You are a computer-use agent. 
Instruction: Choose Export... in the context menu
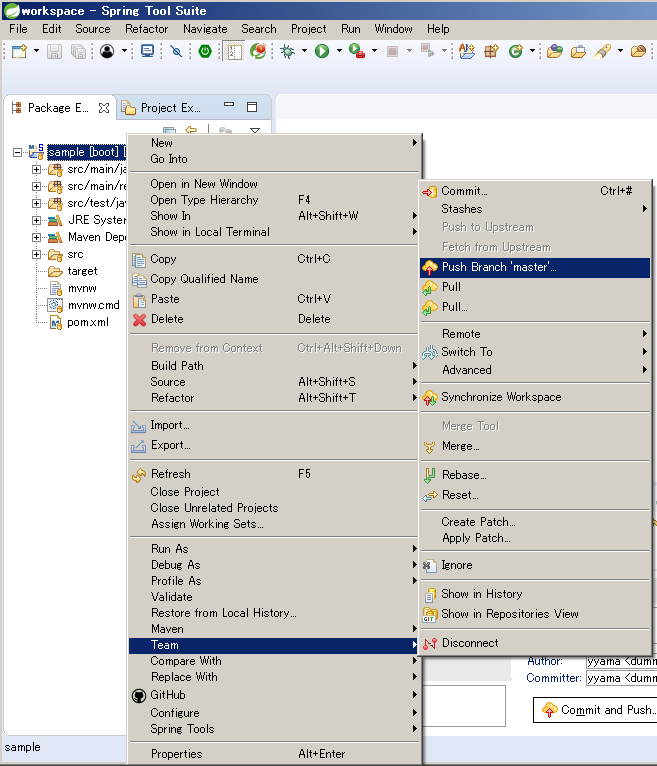click(x=274, y=445)
